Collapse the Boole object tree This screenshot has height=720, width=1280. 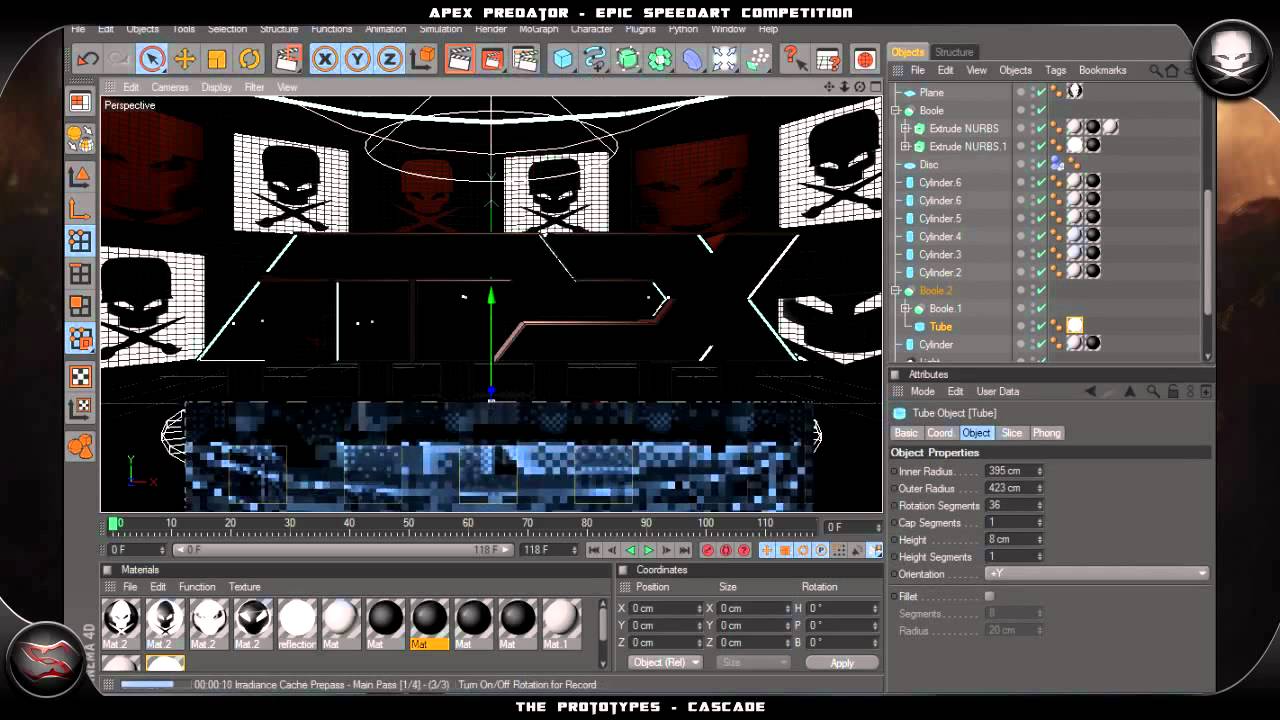point(897,111)
